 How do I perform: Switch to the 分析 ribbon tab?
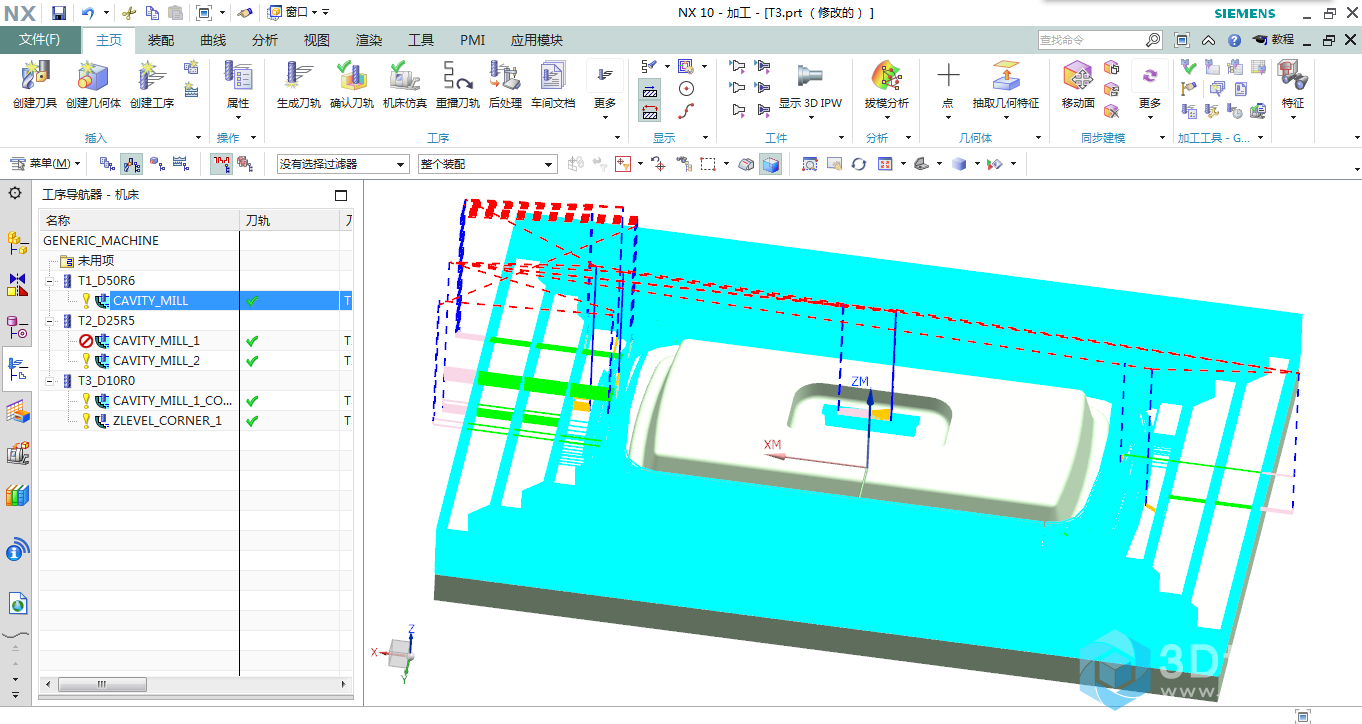tap(265, 40)
